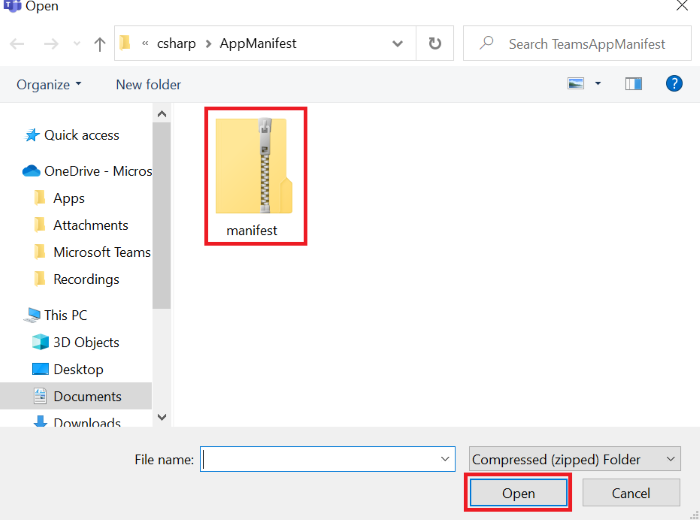Screen dimensions: 700x520
Task: Click the Open button
Action: 518,493
